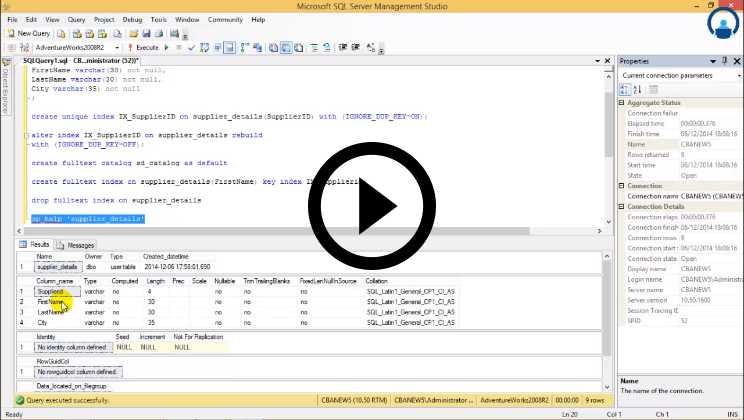Open the Current connection parameters dropdown
The width and height of the screenshot is (744, 420).
click(739, 75)
